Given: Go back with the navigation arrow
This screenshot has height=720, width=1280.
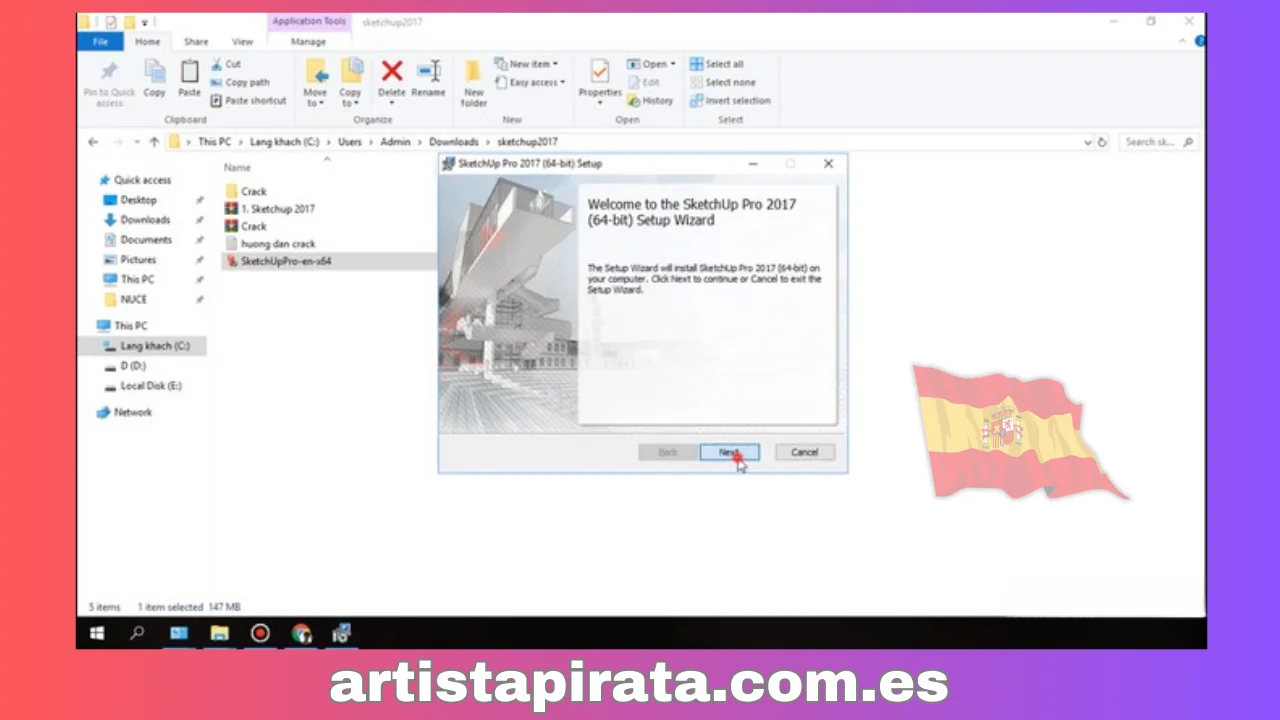Looking at the screenshot, I should coord(93,142).
